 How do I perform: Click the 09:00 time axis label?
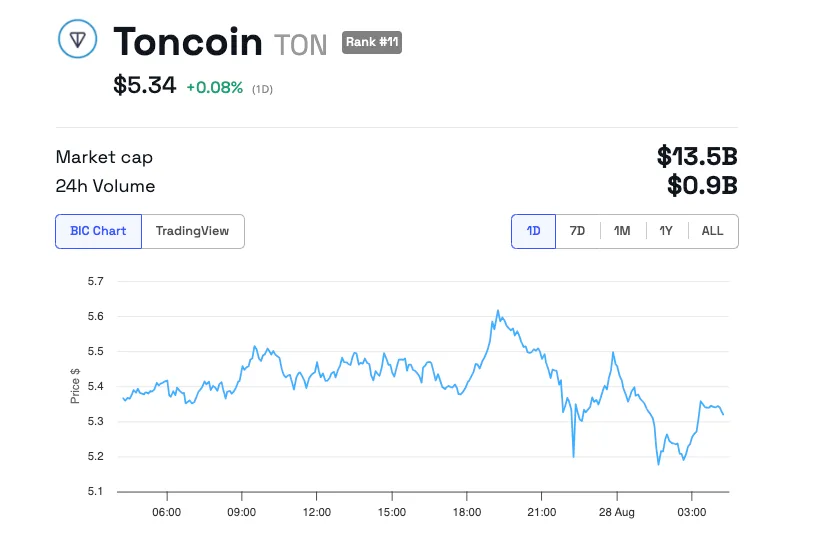point(241,512)
